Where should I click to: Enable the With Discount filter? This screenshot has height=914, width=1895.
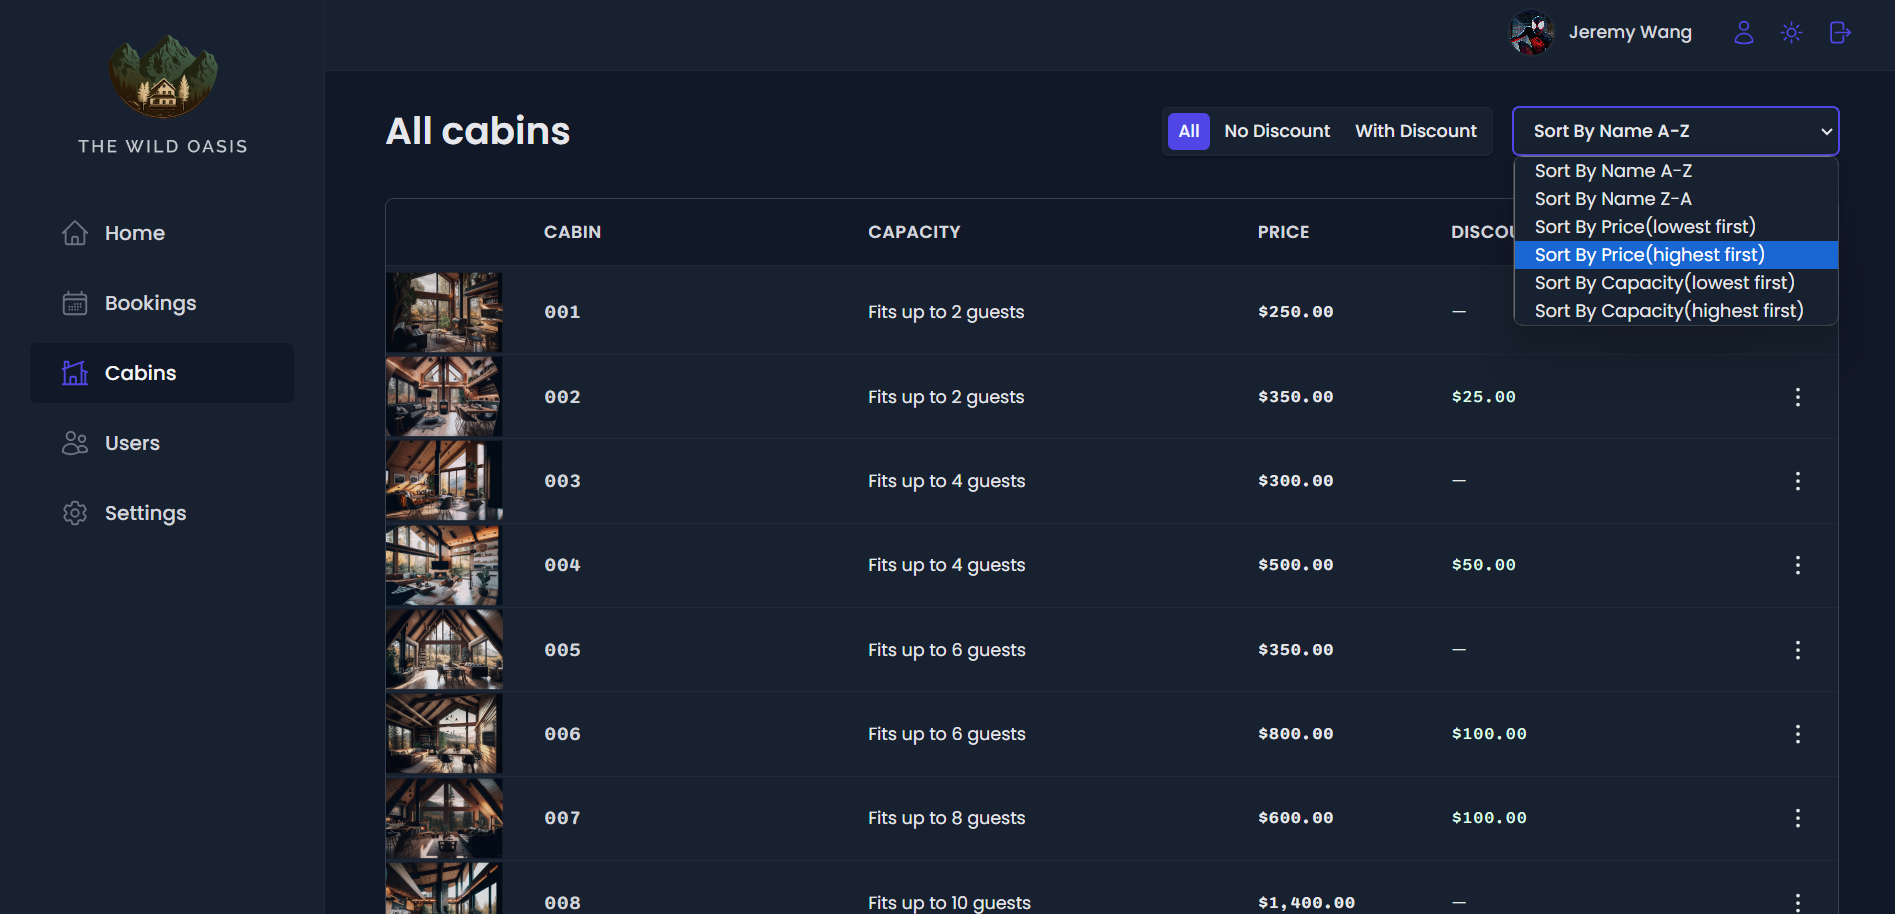pos(1415,131)
